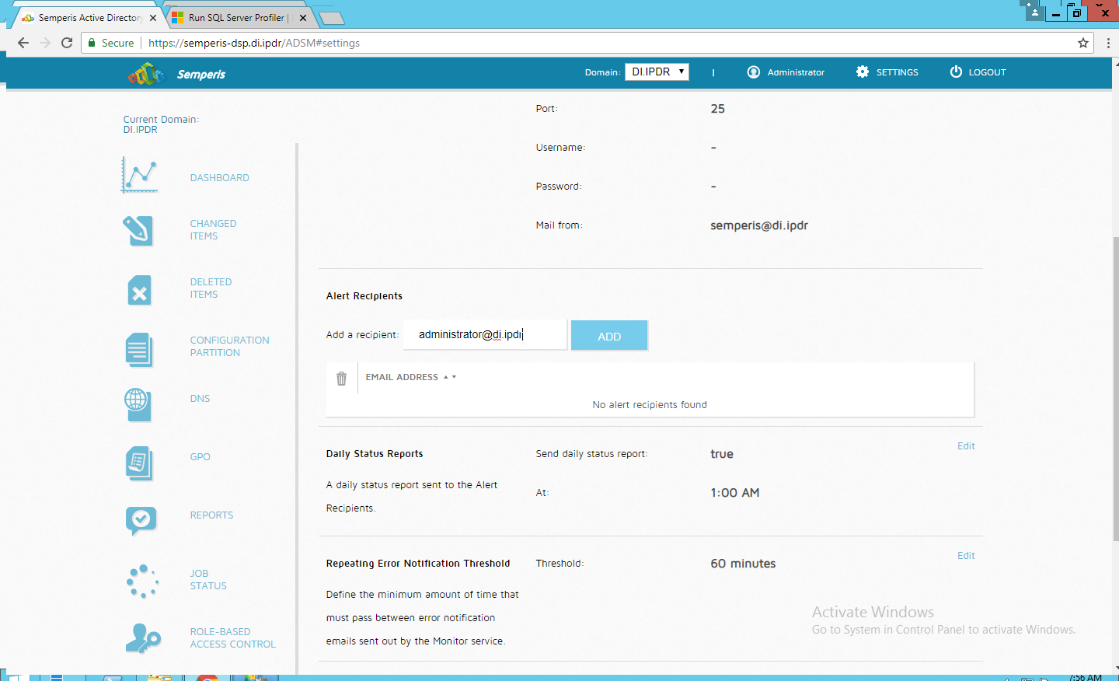
Task: Open Deleted Items icon in sidebar
Action: pyautogui.click(x=140, y=289)
